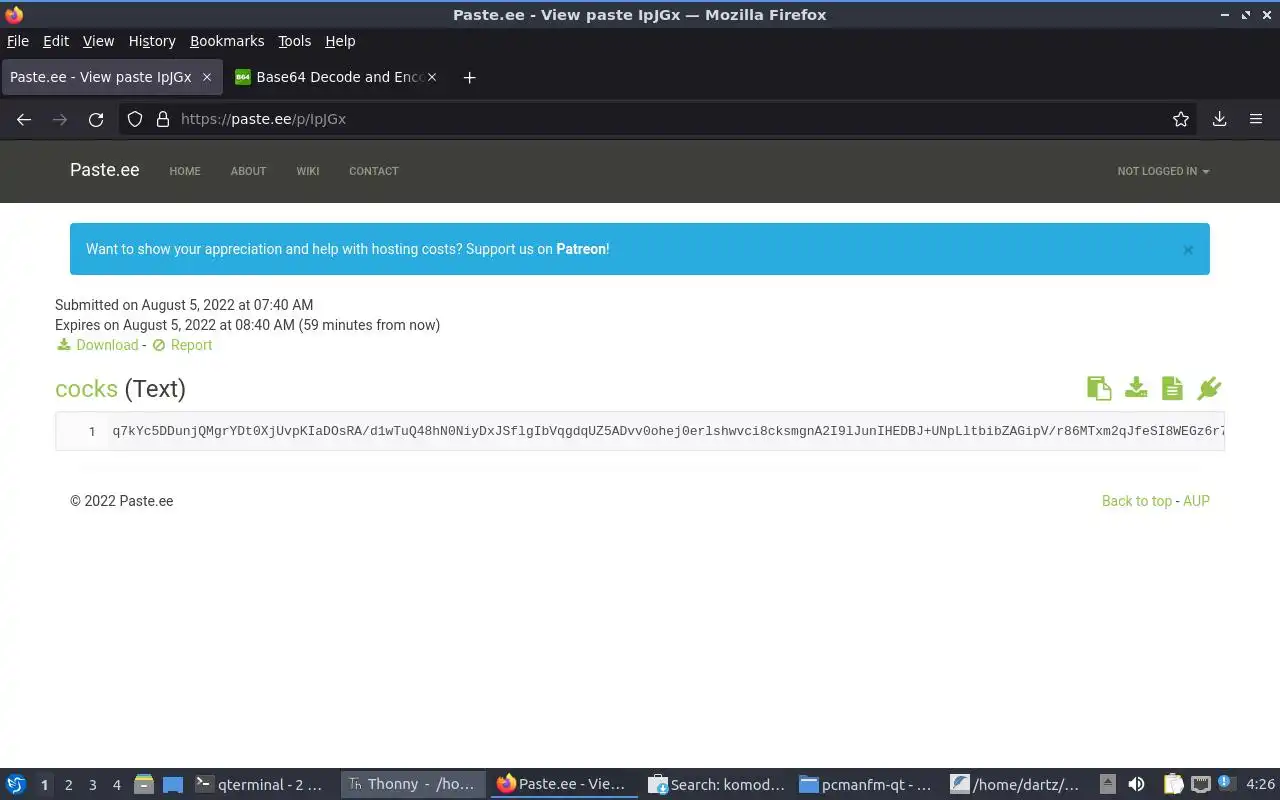The width and height of the screenshot is (1280, 800).
Task: Click line number 1 in the paste gutter
Action: [x=92, y=431]
